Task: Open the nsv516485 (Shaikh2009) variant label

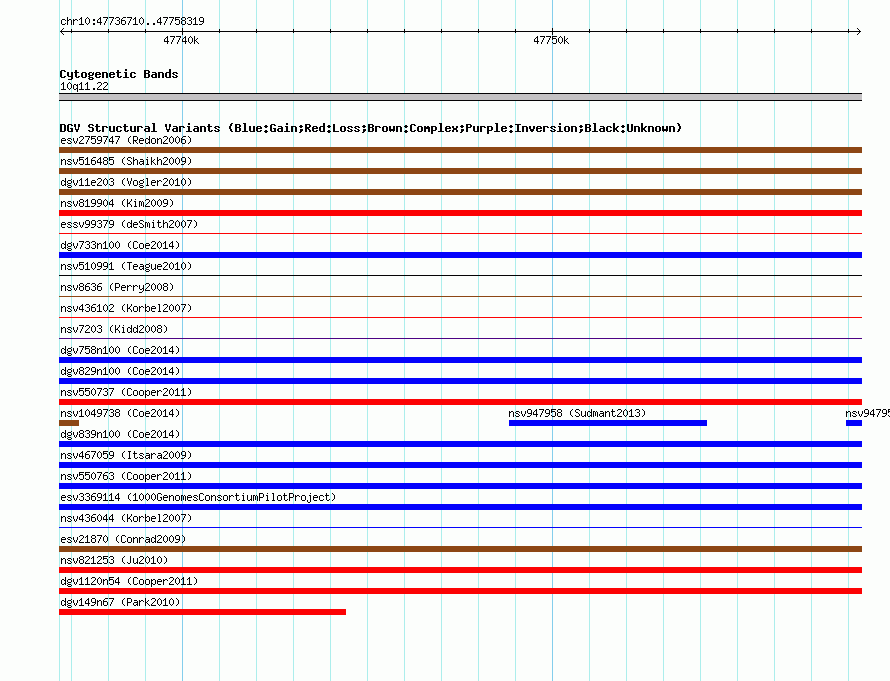Action: (126, 161)
